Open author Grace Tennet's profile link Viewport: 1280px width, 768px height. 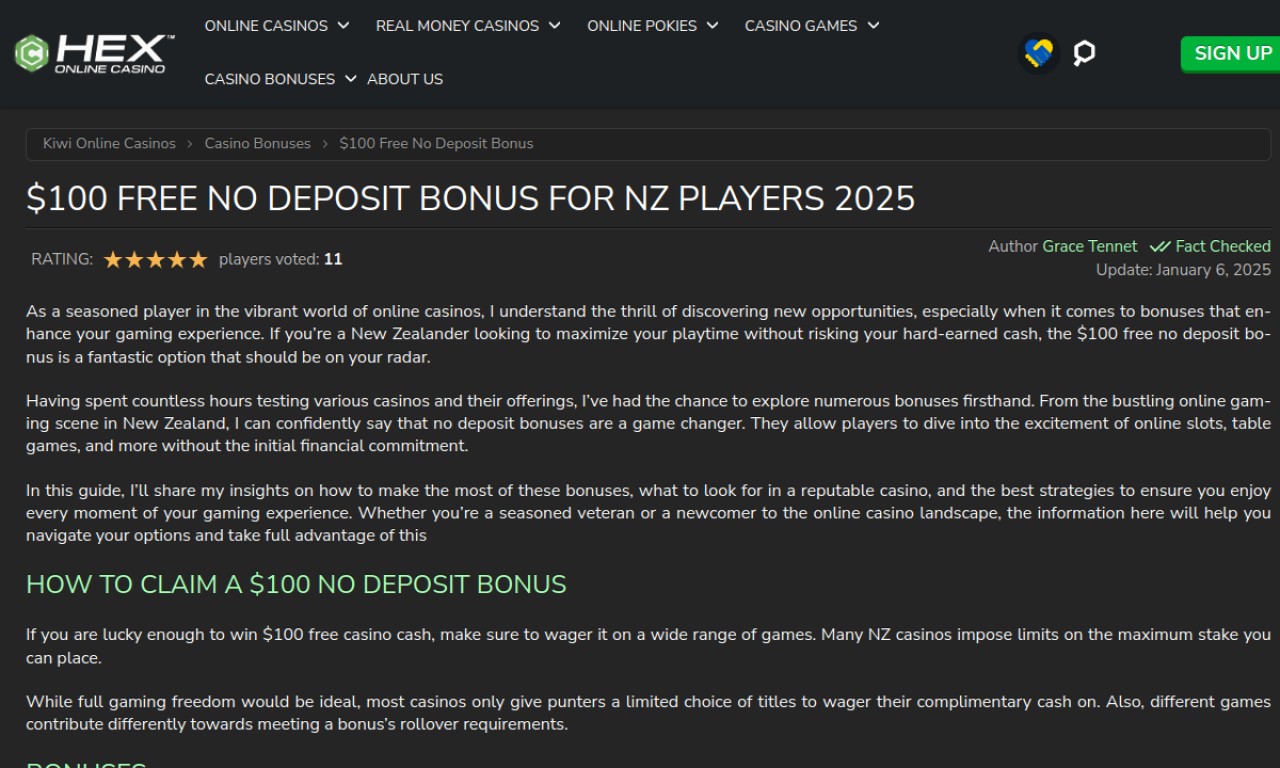[1089, 246]
